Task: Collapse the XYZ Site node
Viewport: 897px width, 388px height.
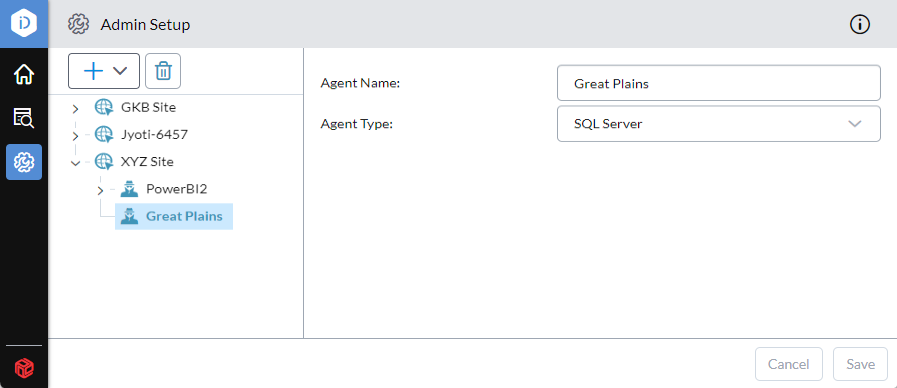Action: pos(76,163)
